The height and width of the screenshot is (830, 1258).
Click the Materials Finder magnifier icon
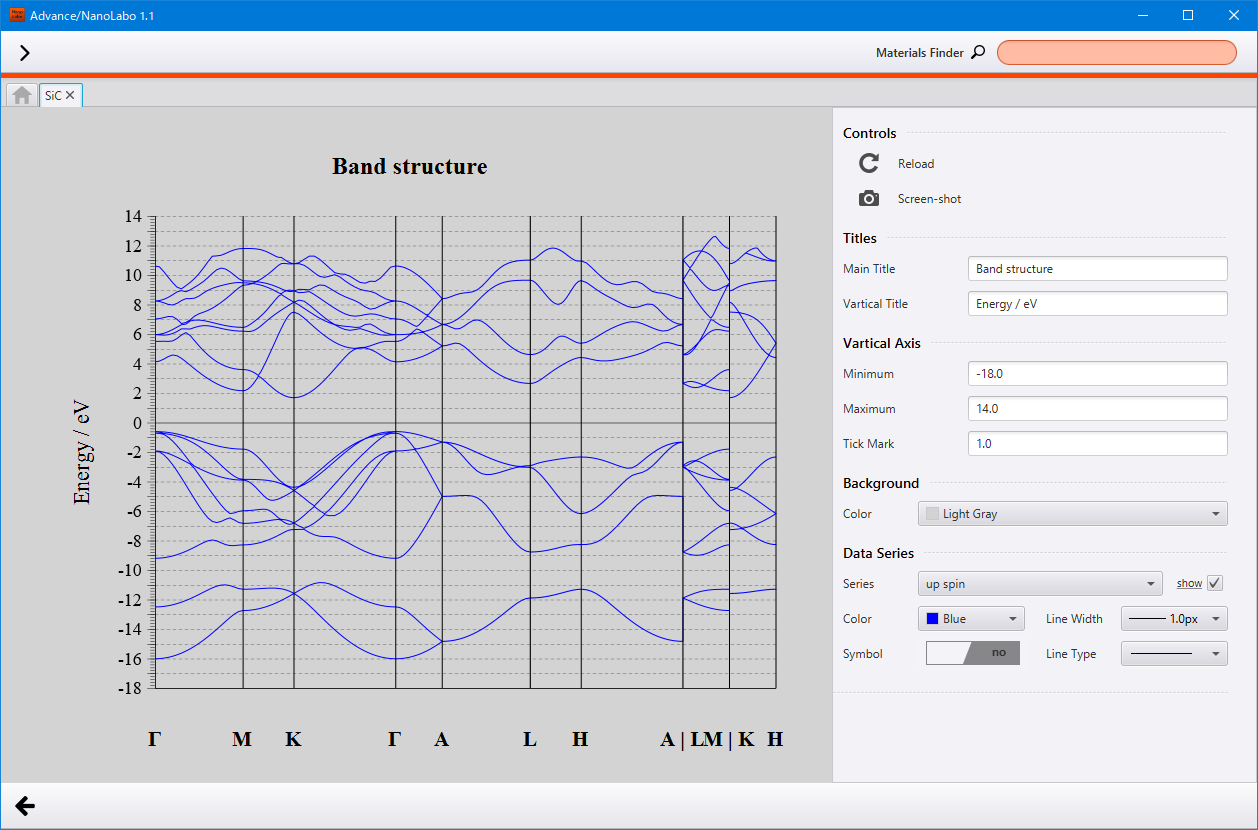pos(978,52)
